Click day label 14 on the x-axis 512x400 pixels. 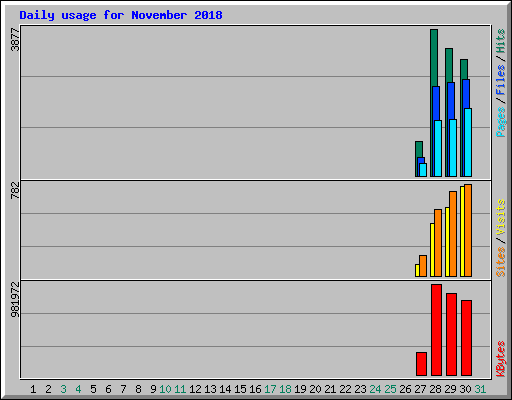(225, 389)
